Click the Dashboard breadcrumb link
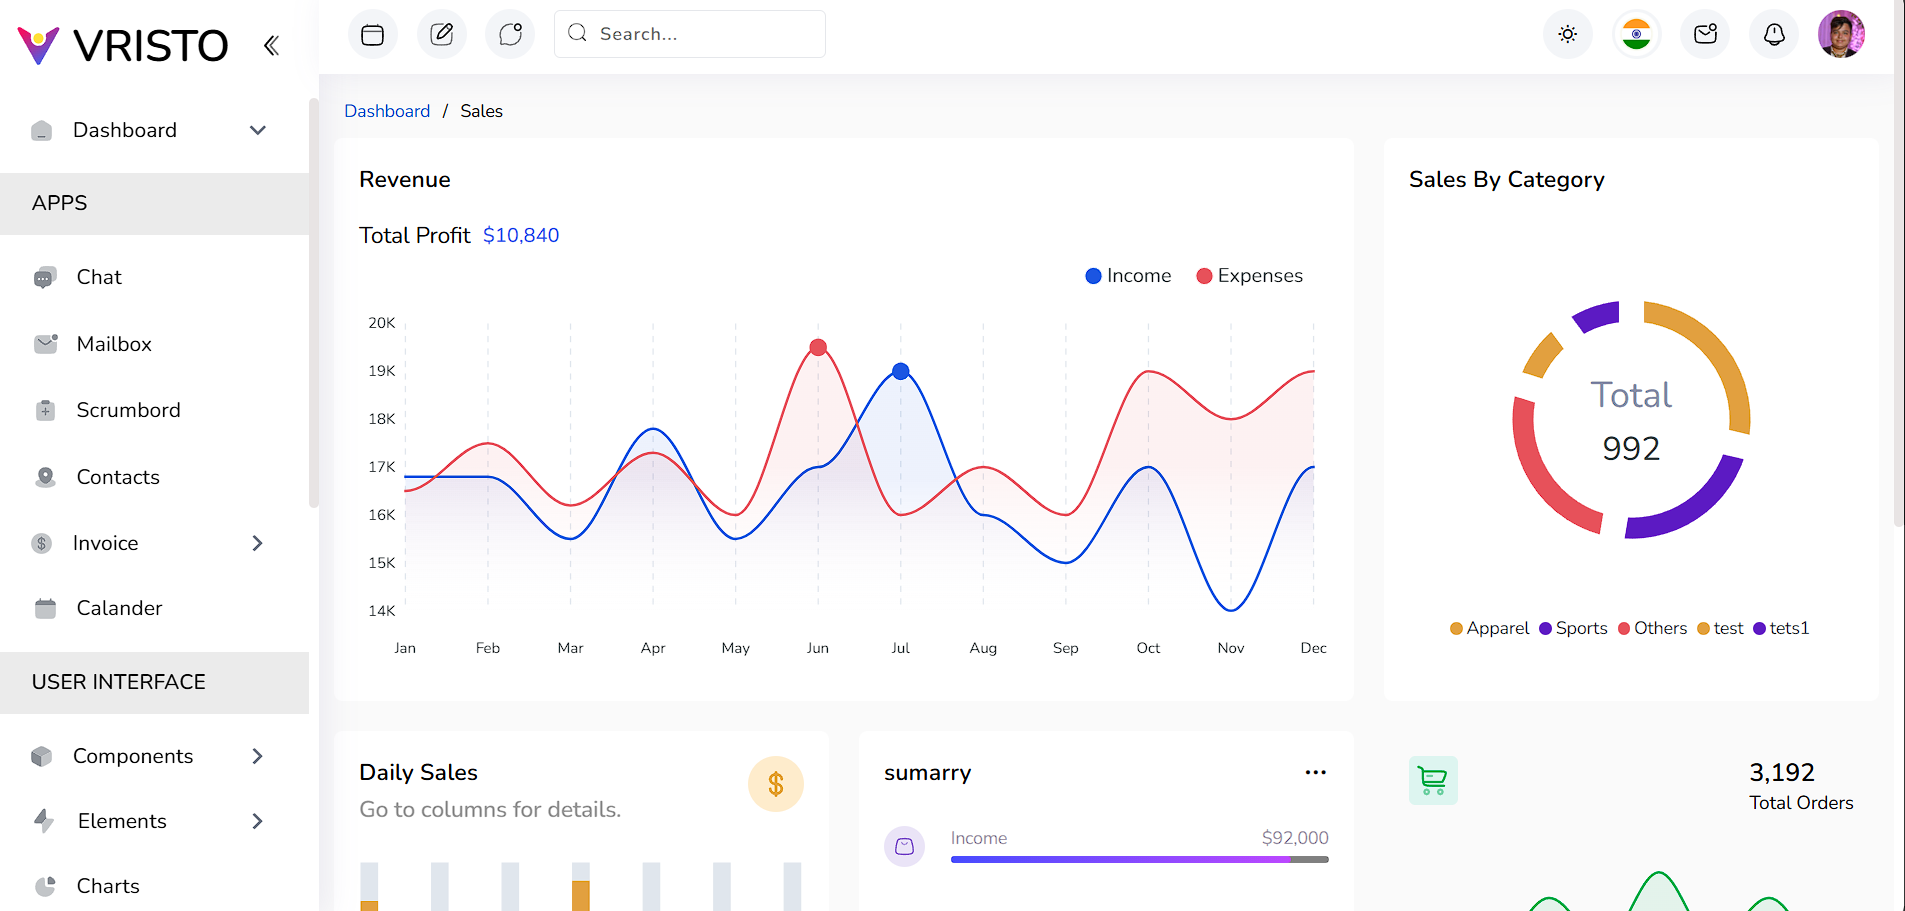The image size is (1905, 911). click(387, 111)
